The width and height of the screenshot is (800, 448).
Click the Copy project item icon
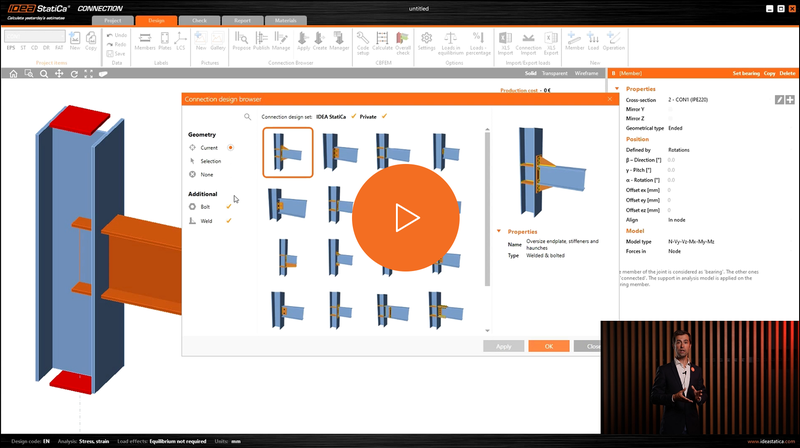click(x=91, y=40)
